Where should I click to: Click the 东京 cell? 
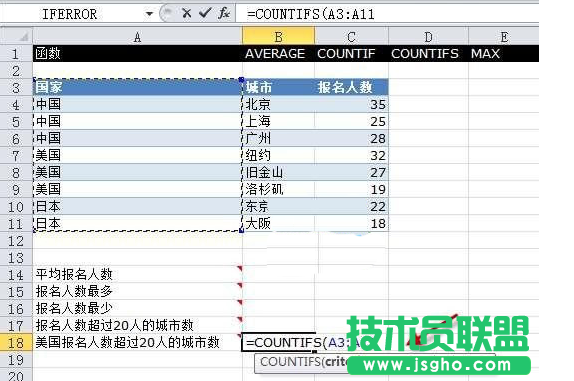pos(278,206)
